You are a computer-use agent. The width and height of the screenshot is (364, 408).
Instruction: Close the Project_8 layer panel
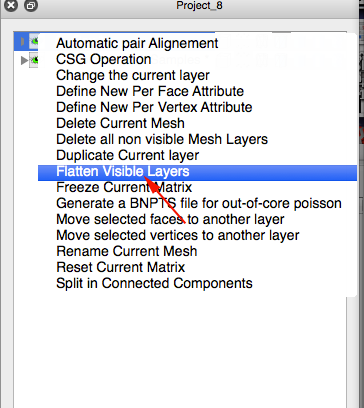tap(11, 5)
